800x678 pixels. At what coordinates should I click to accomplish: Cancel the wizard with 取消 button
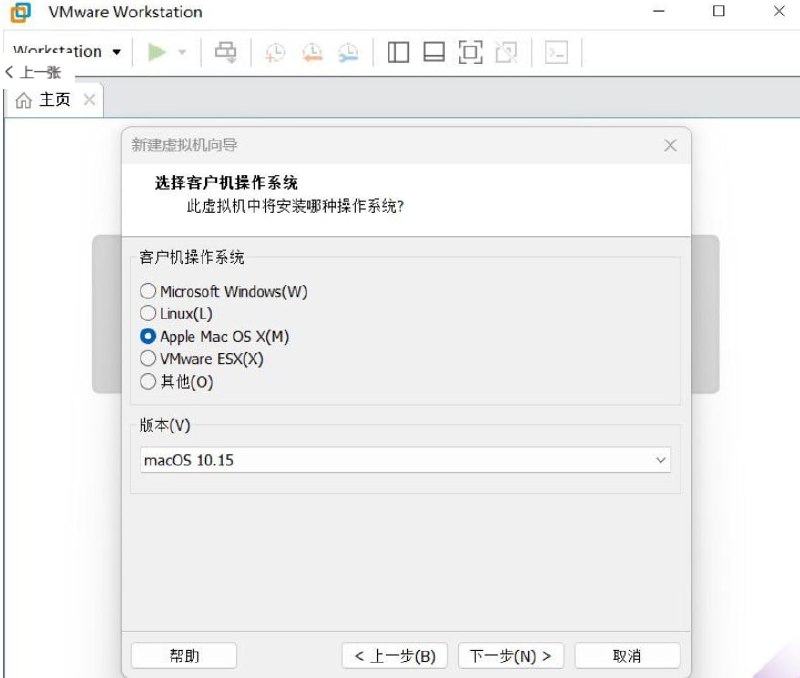pos(627,656)
